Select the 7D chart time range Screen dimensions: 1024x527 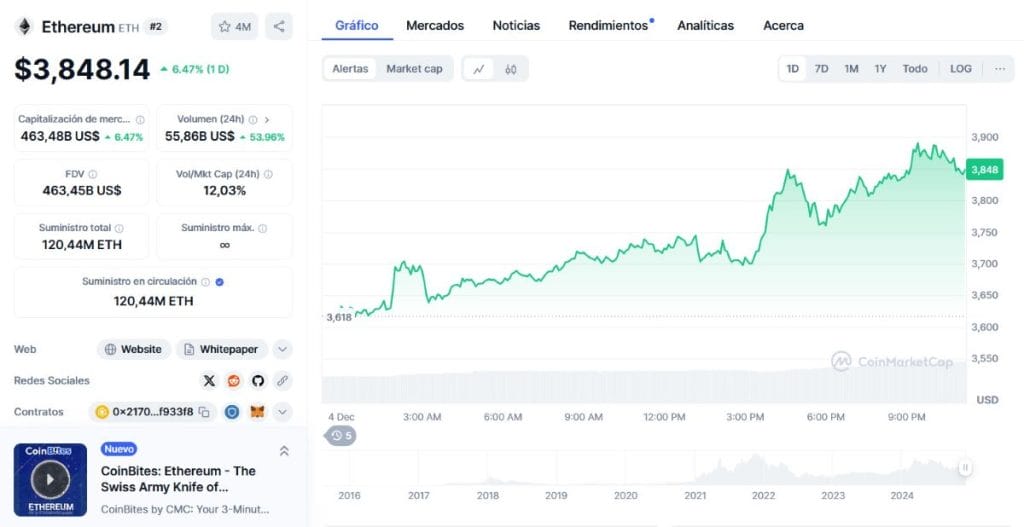821,69
